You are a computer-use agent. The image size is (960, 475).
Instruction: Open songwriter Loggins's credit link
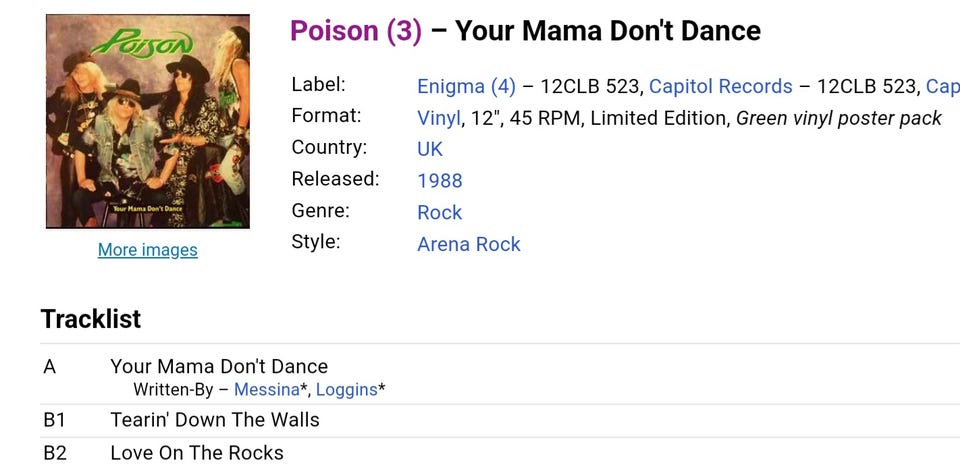346,390
